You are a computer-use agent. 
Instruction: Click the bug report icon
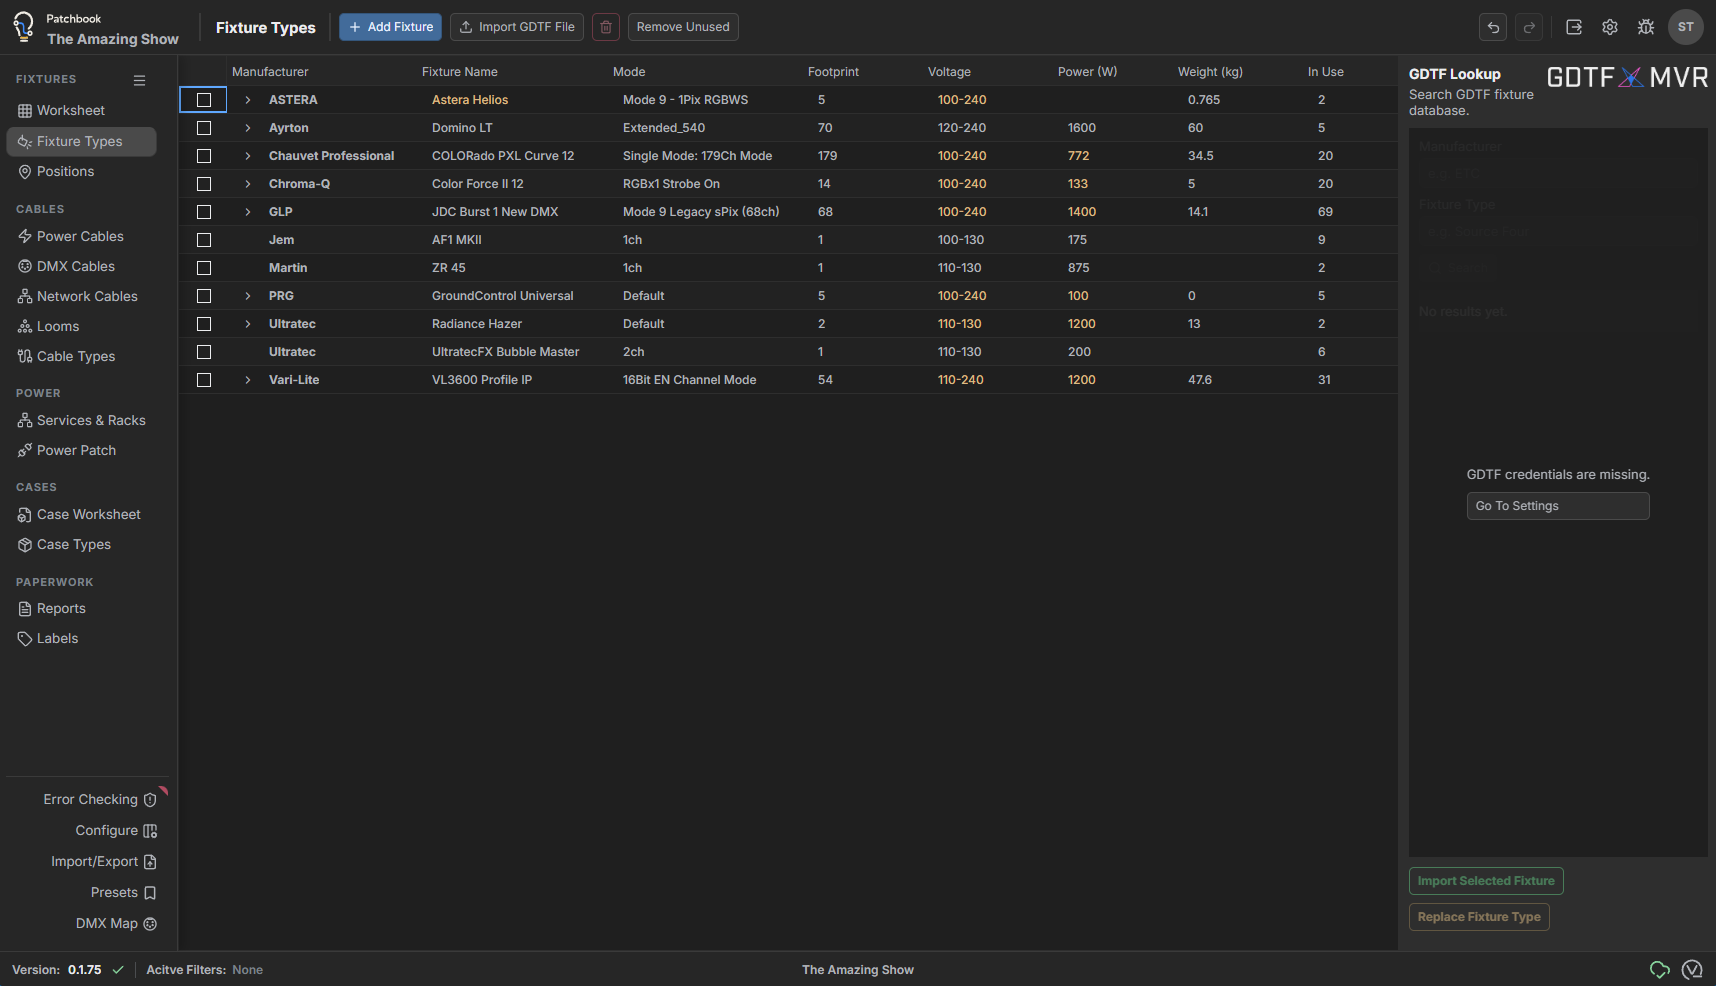coord(1646,27)
